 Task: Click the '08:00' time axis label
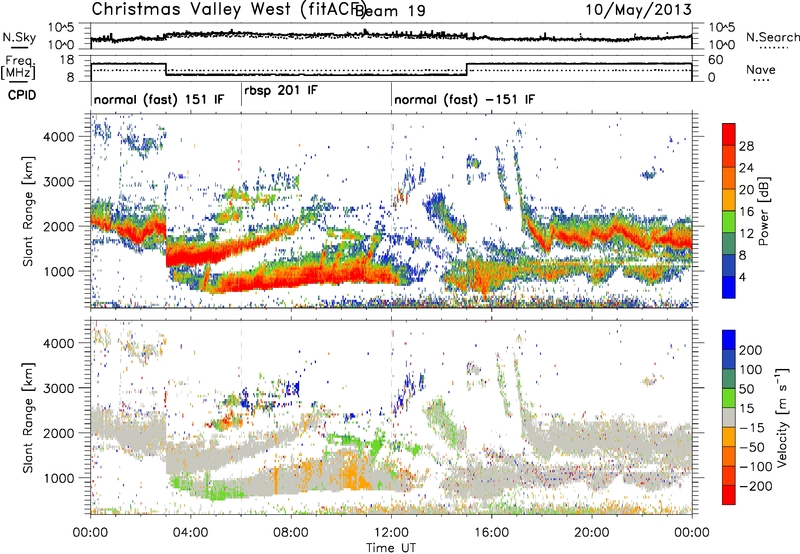pyautogui.click(x=291, y=533)
